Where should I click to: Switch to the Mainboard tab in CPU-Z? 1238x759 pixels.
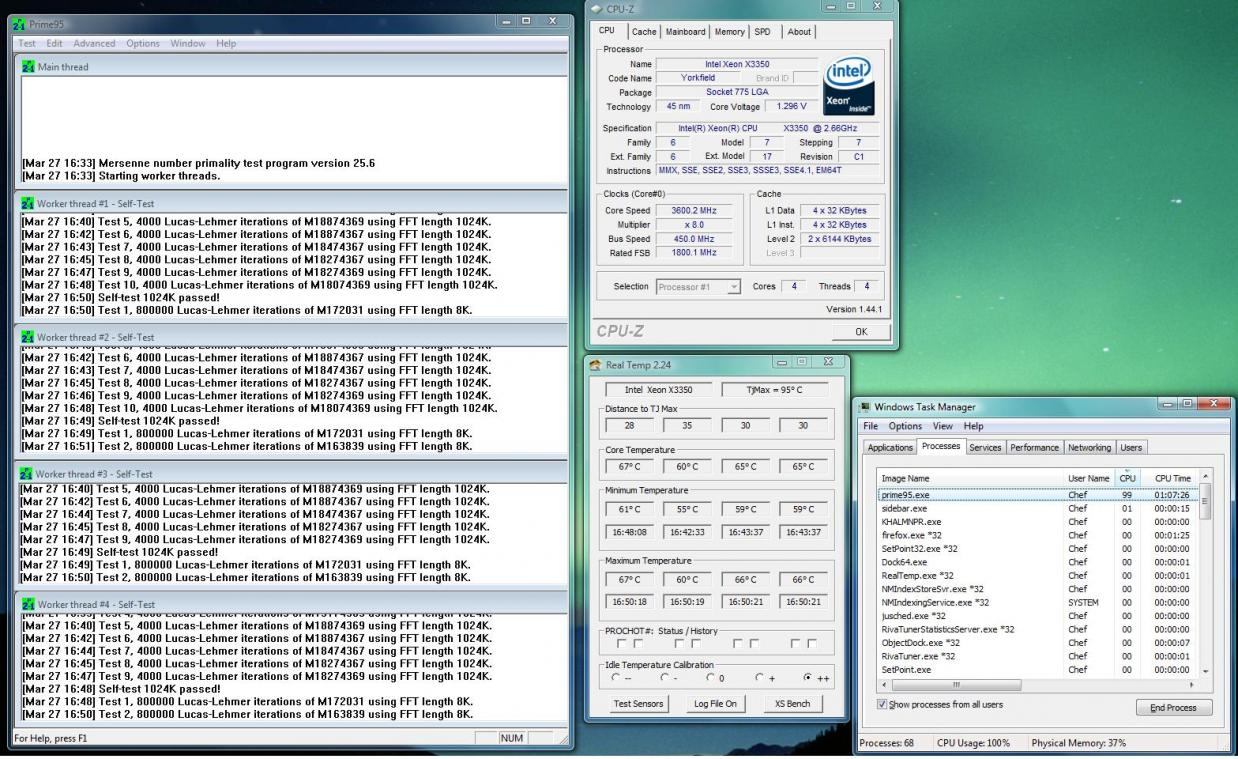tap(686, 32)
